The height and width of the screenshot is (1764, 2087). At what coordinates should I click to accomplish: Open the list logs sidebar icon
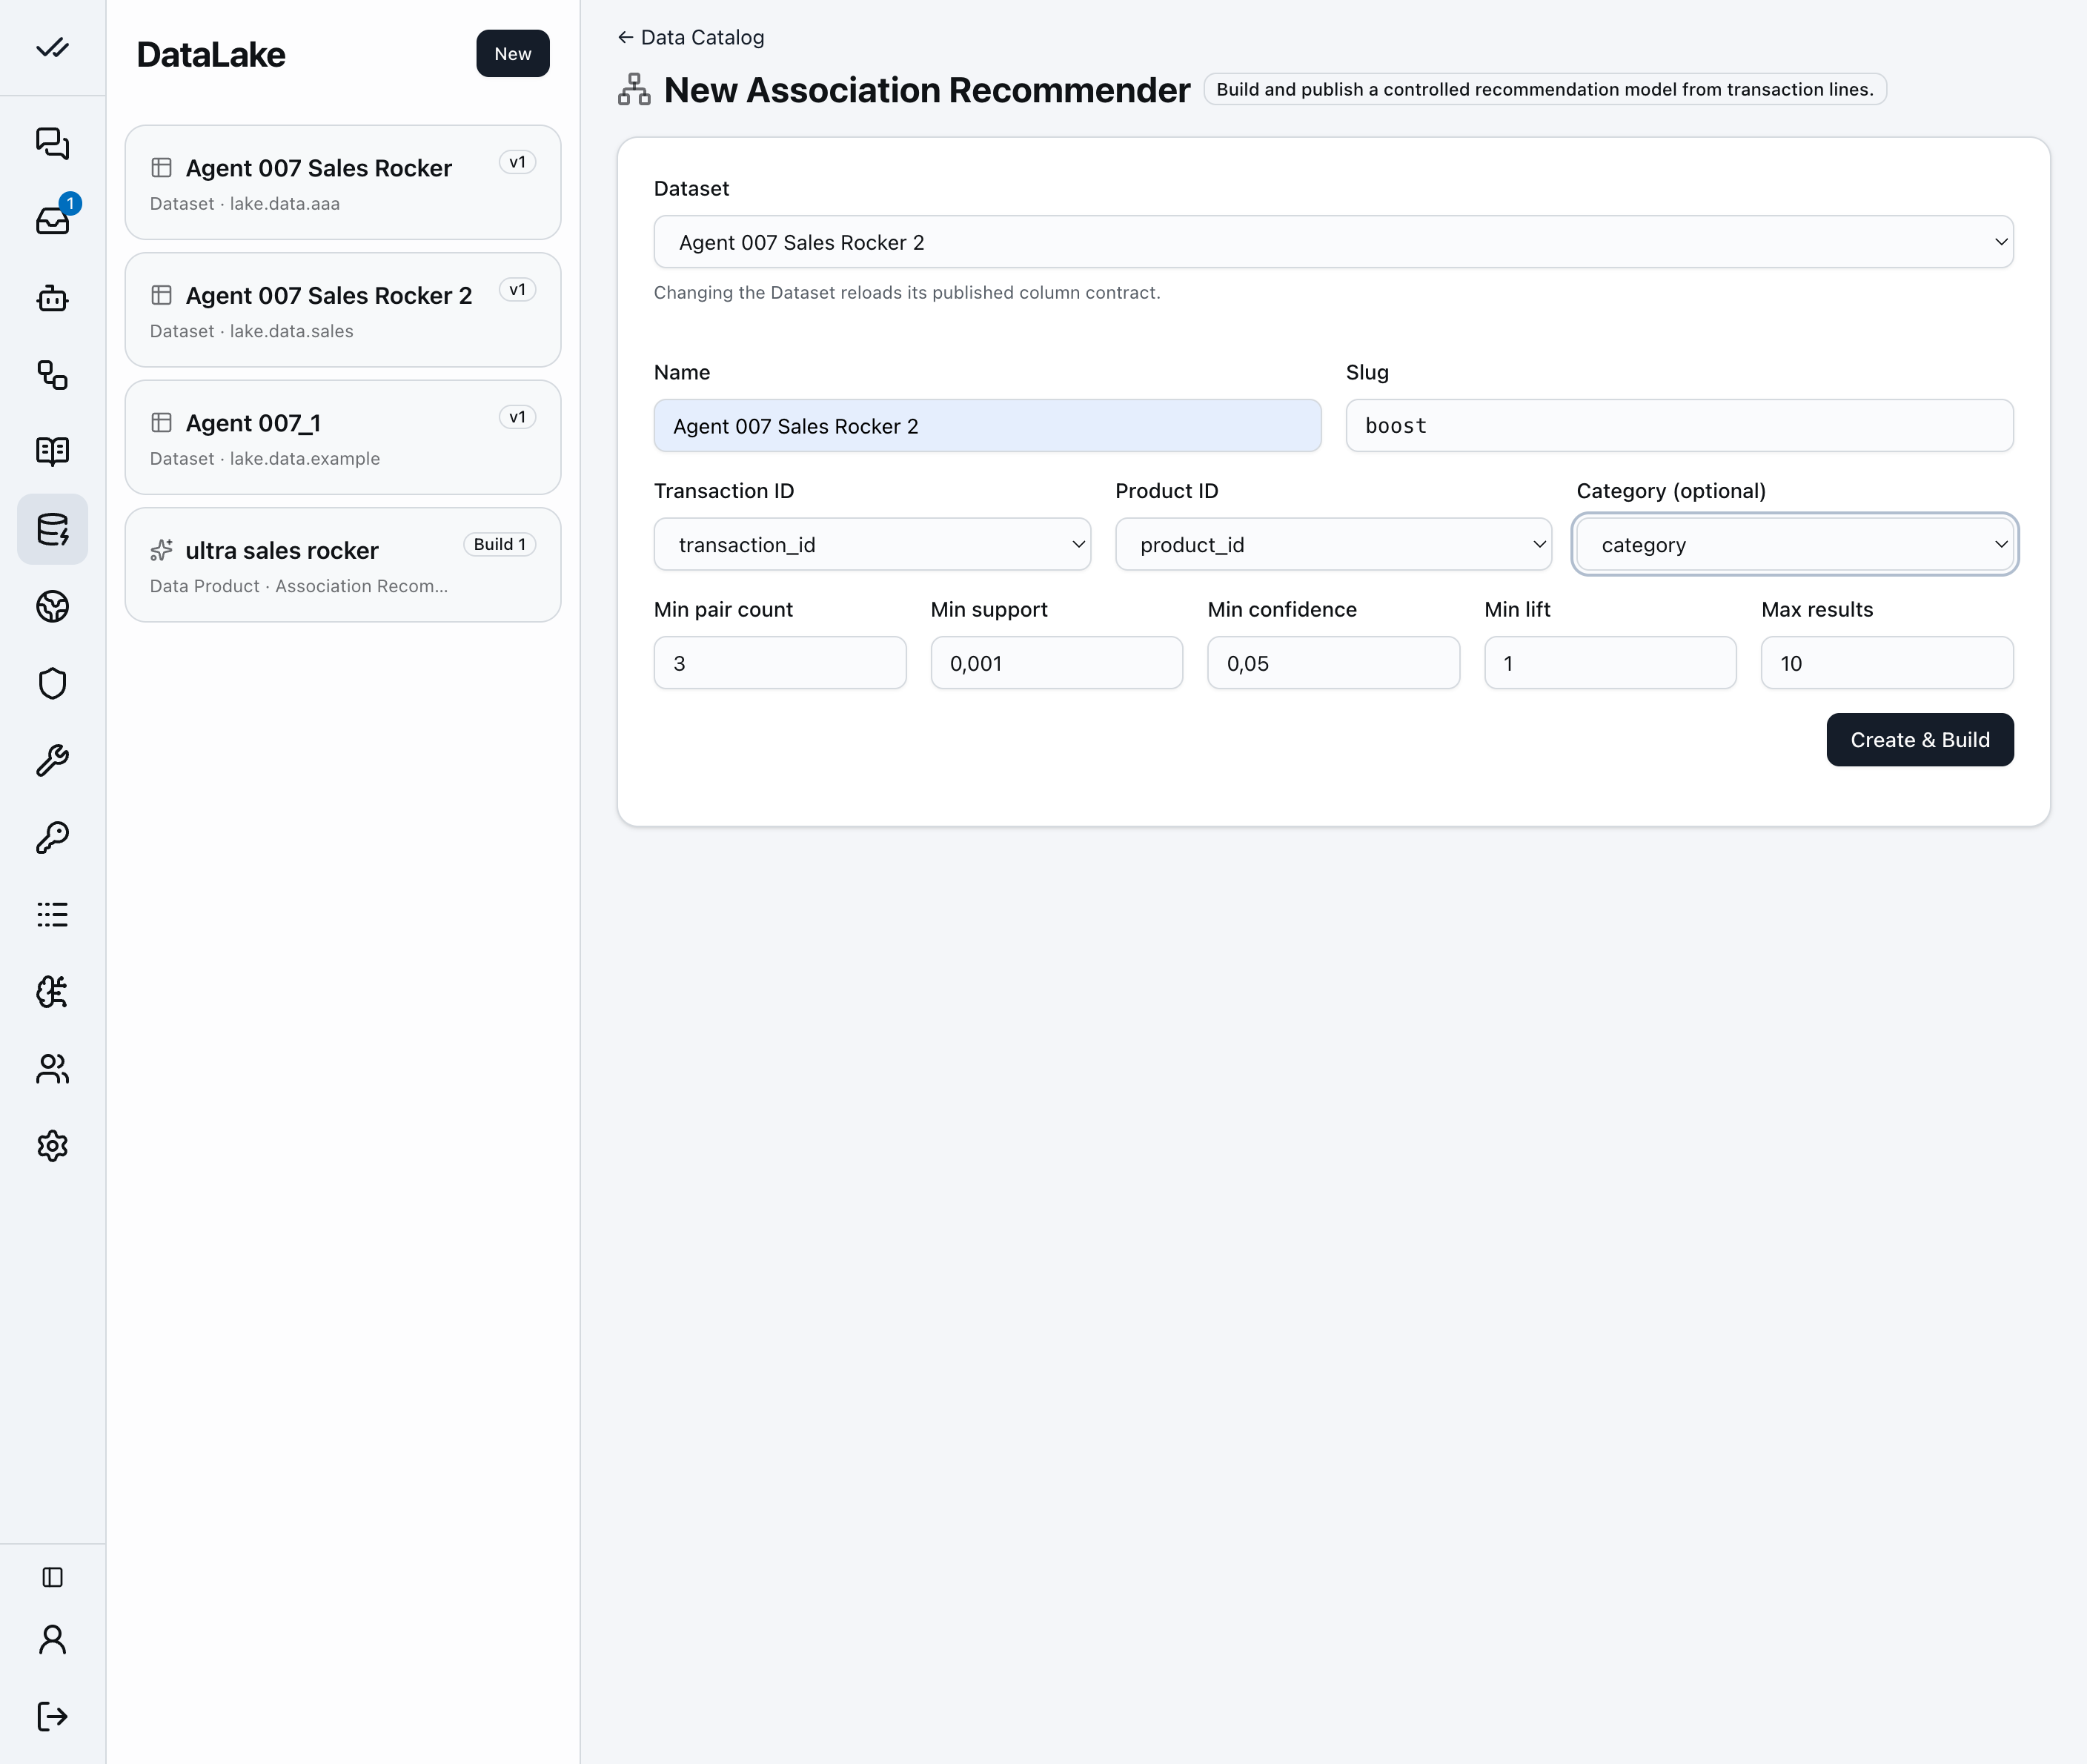pyautogui.click(x=52, y=914)
